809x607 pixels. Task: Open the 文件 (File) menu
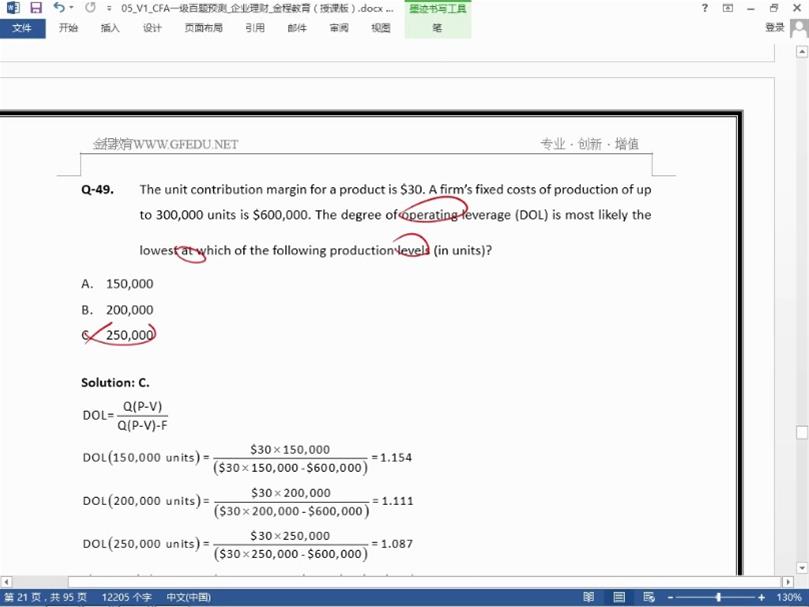[x=22, y=28]
